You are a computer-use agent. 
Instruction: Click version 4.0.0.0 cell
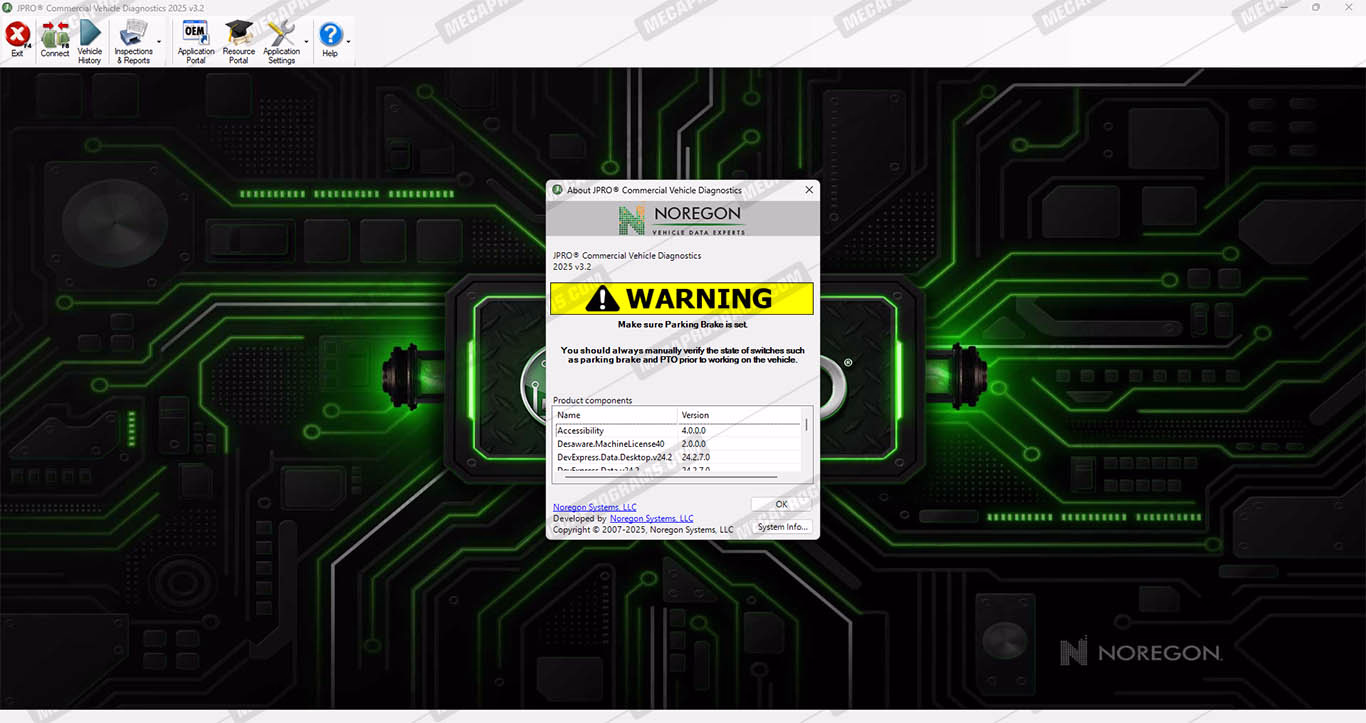pos(693,431)
